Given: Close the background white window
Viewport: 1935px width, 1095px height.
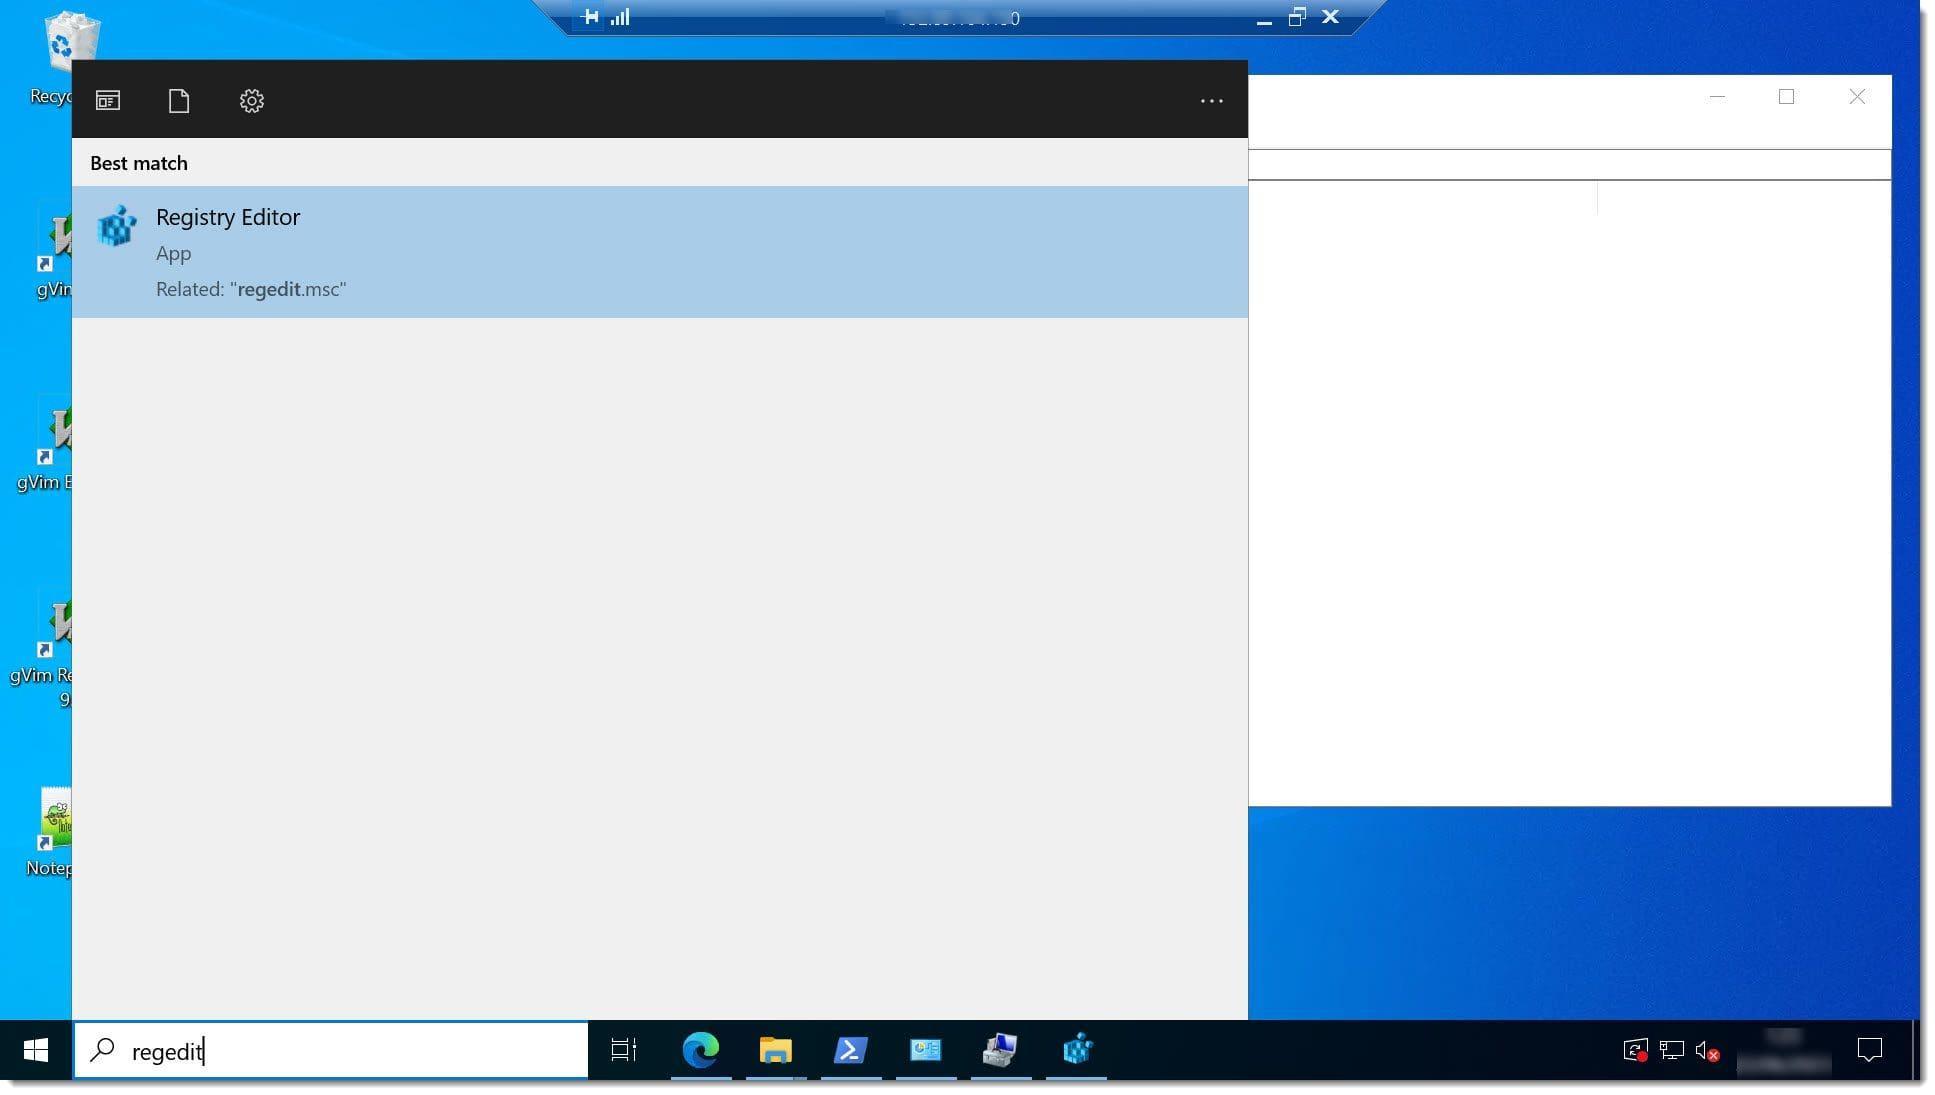Looking at the screenshot, I should (1857, 97).
